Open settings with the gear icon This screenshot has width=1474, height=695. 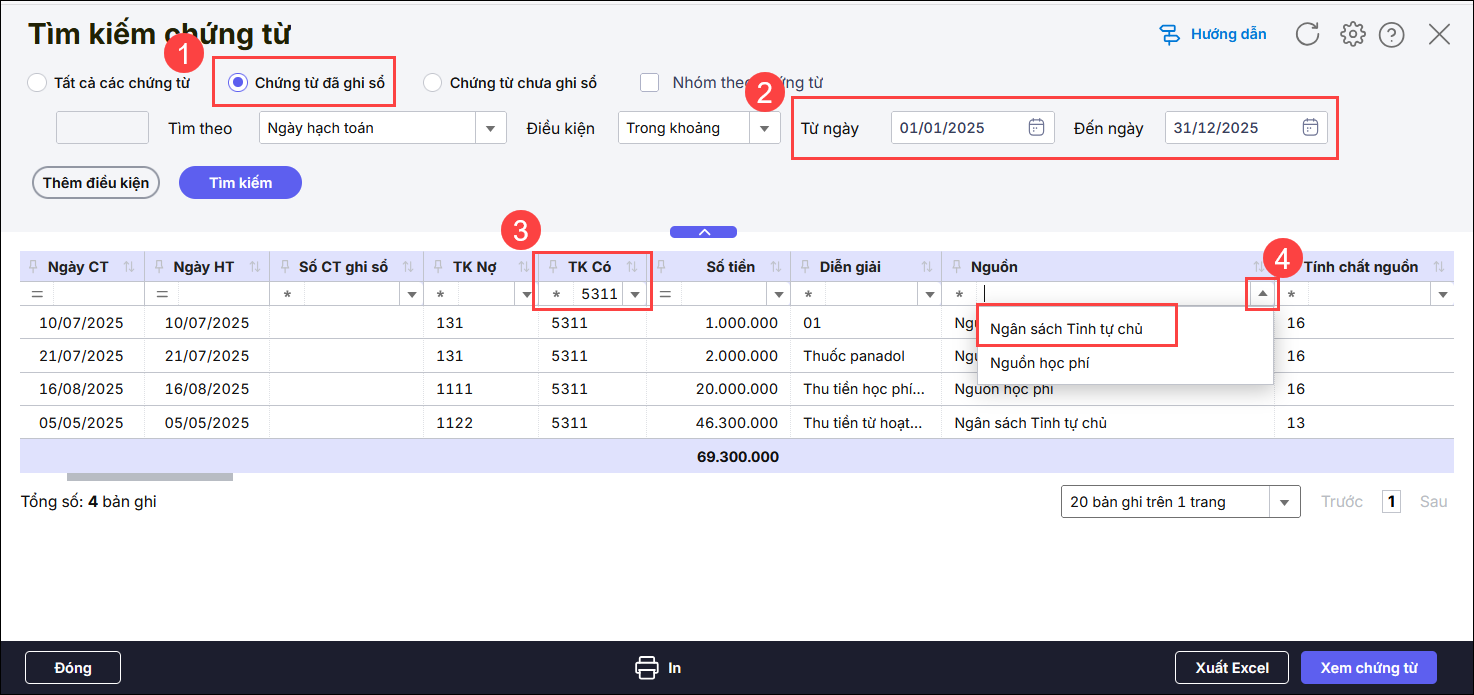1352,35
